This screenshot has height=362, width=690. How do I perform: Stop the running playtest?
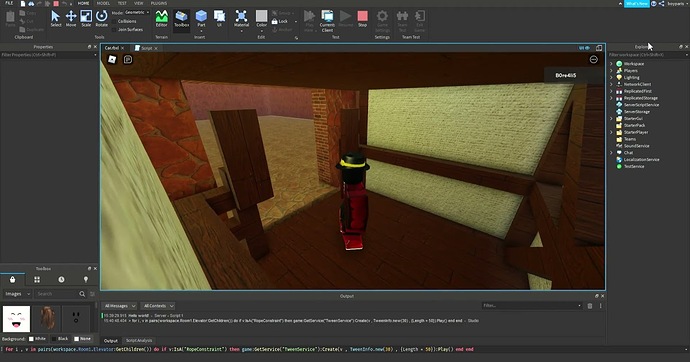(x=362, y=19)
